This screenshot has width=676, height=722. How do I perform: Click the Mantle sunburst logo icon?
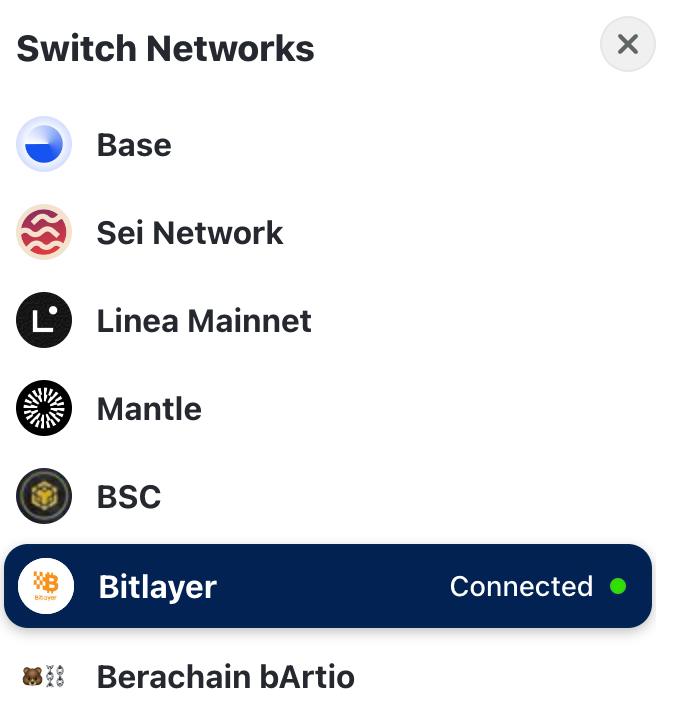coord(44,408)
